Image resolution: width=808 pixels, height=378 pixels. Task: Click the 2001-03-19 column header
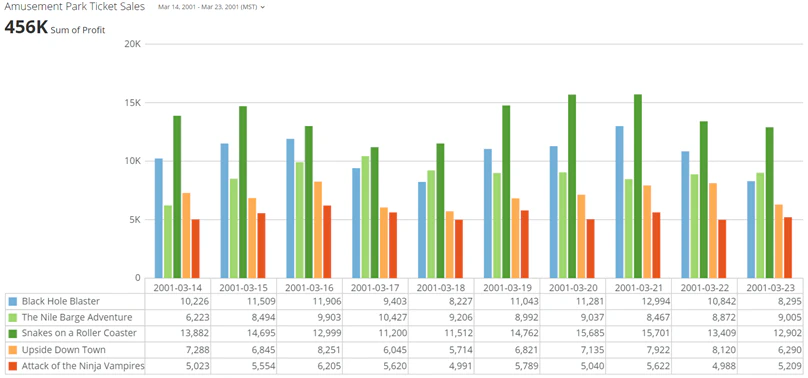point(507,287)
